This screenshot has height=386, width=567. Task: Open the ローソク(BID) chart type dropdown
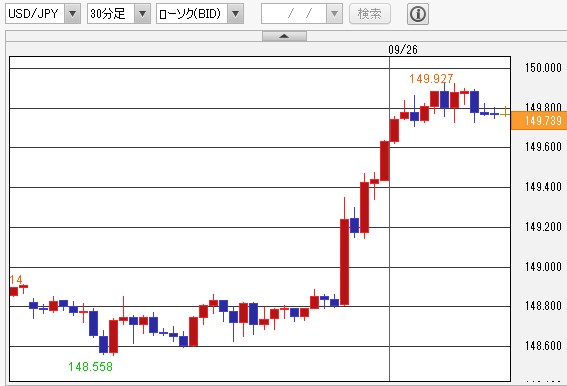pyautogui.click(x=235, y=14)
